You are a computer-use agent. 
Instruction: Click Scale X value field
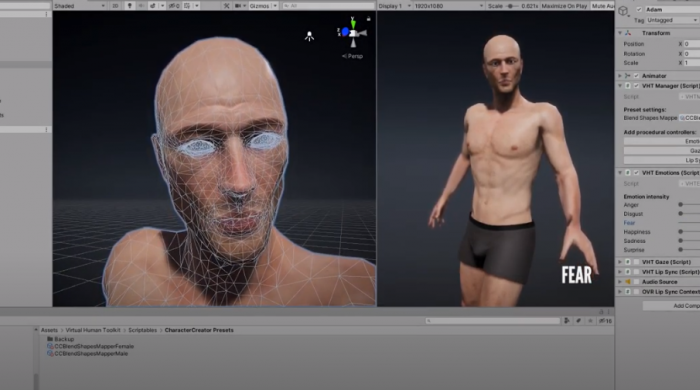tap(692, 63)
